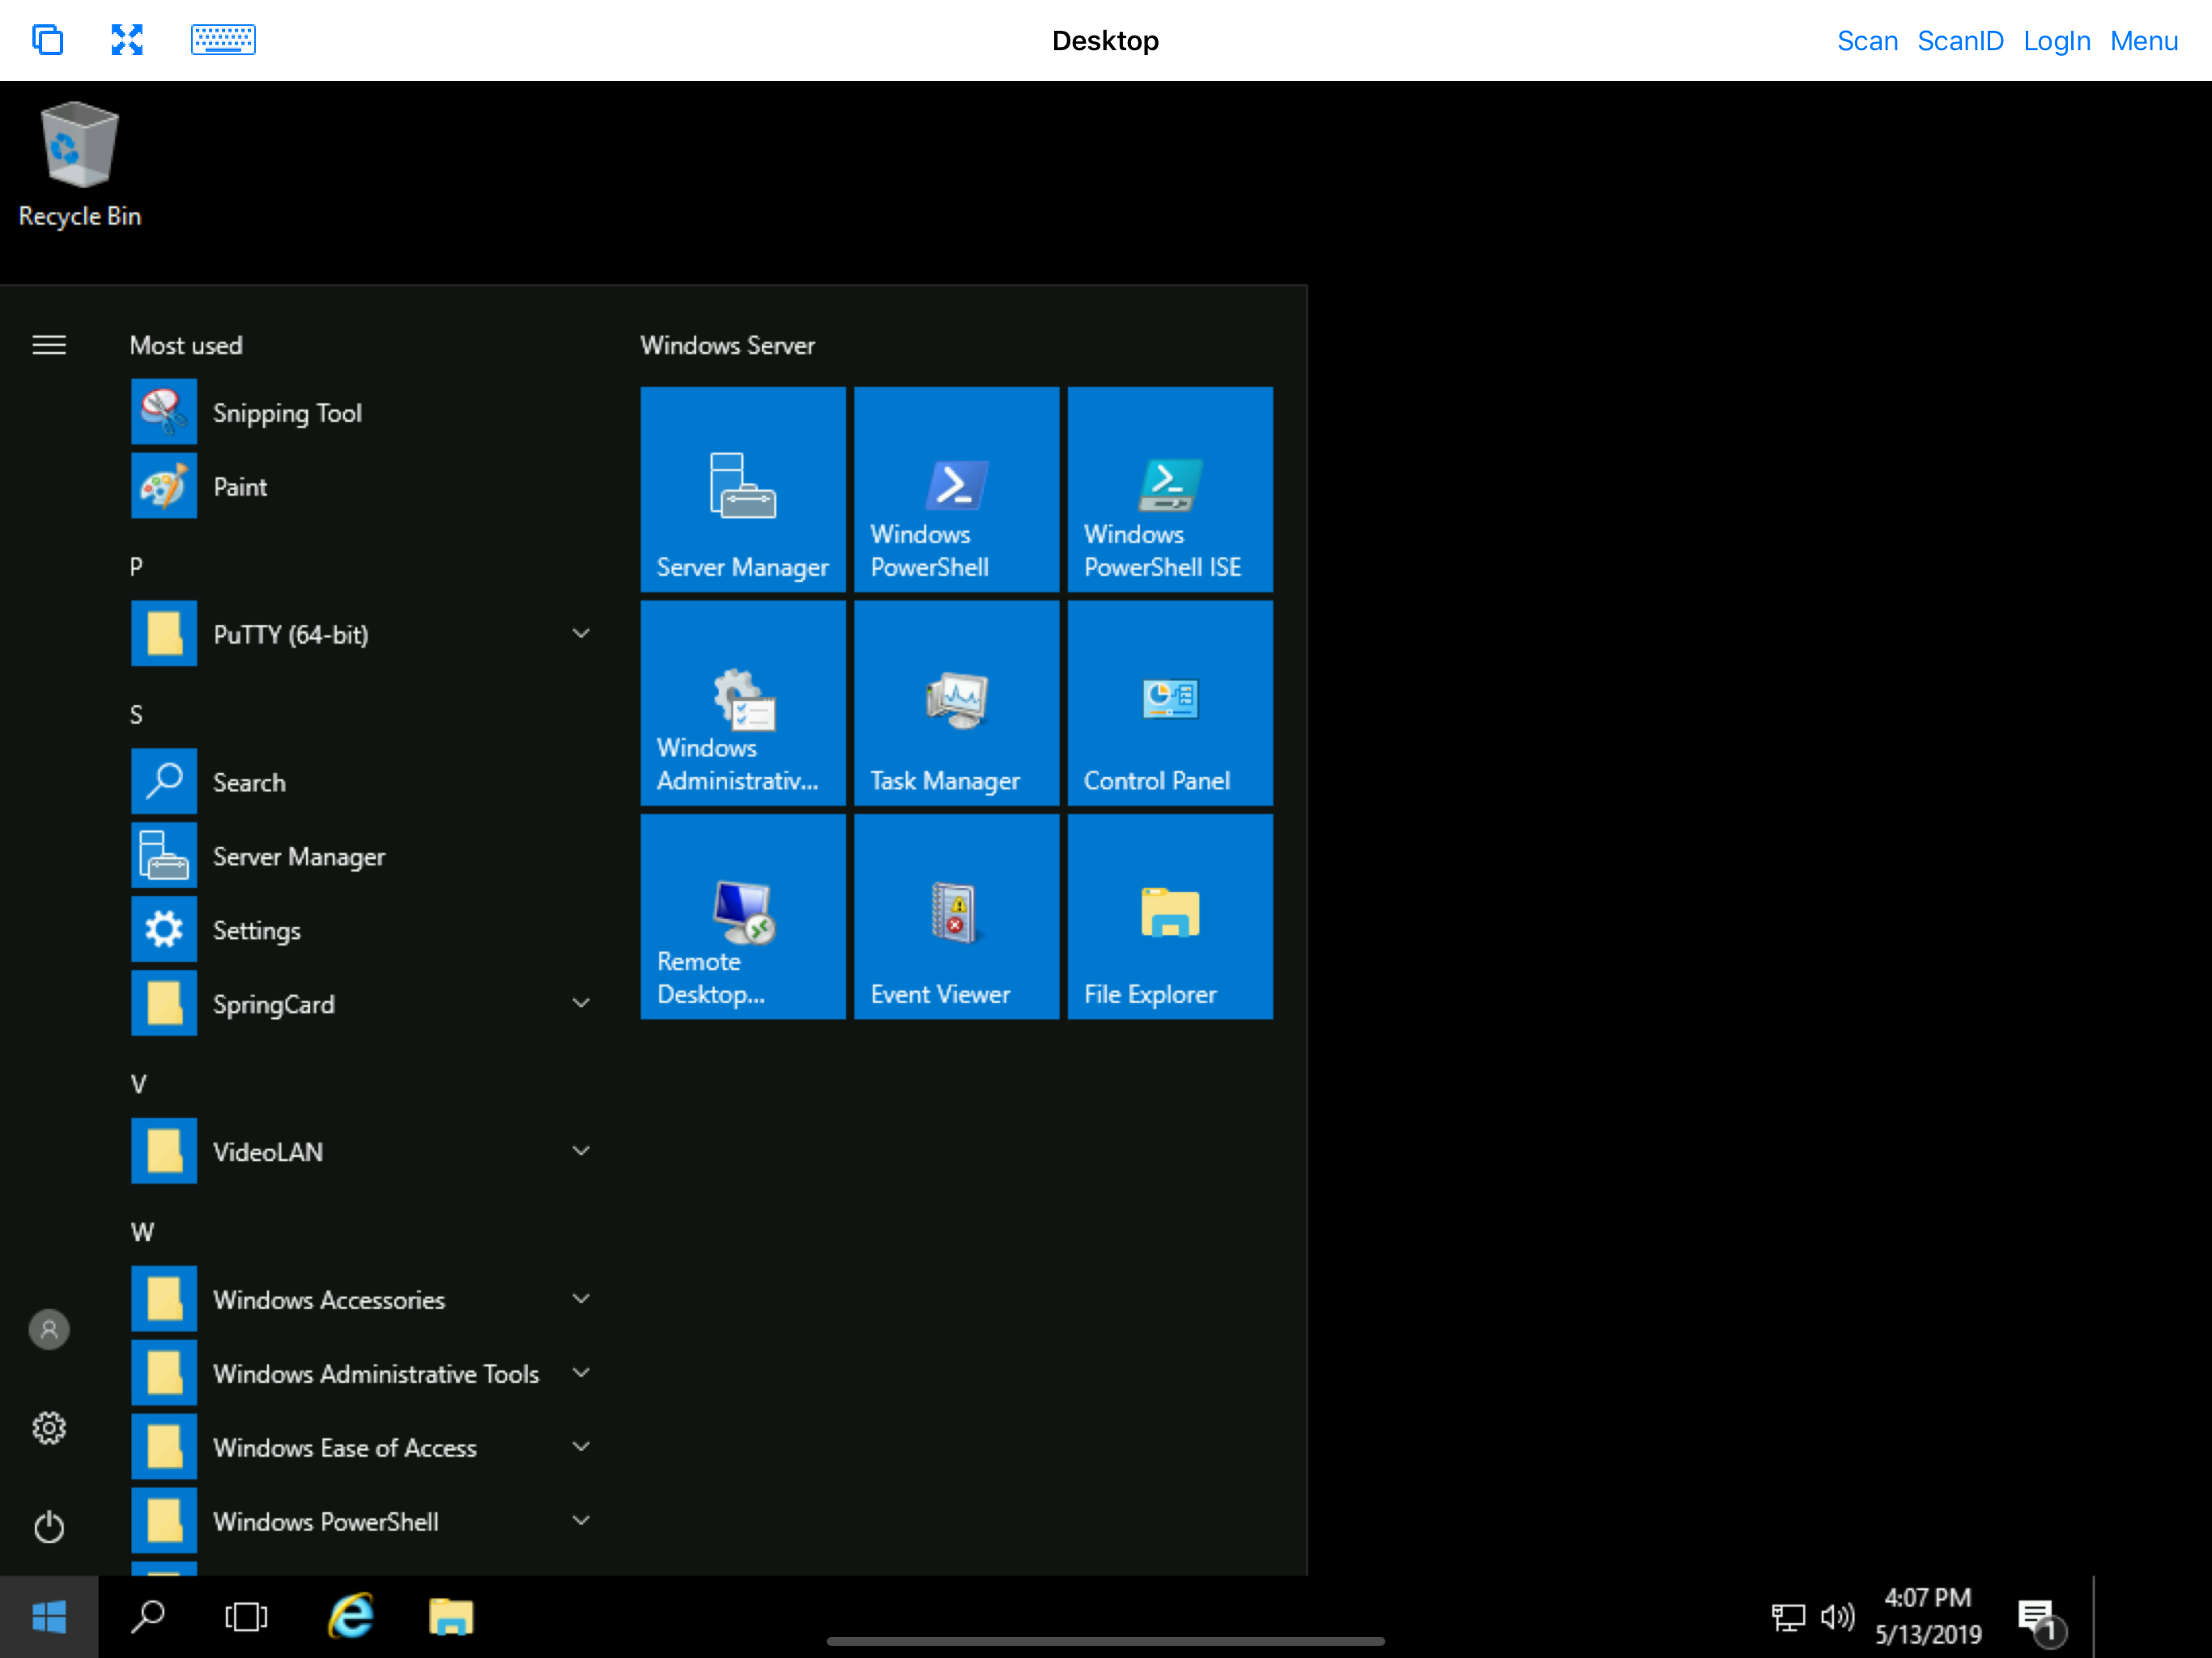Open the Recycle Bin desktop icon
This screenshot has width=2212, height=1658.
79,165
